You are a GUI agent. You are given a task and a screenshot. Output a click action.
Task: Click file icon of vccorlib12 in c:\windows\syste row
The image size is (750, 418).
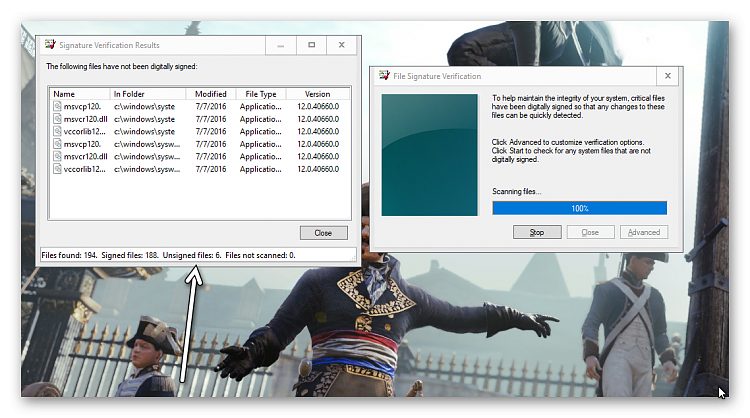[57, 131]
